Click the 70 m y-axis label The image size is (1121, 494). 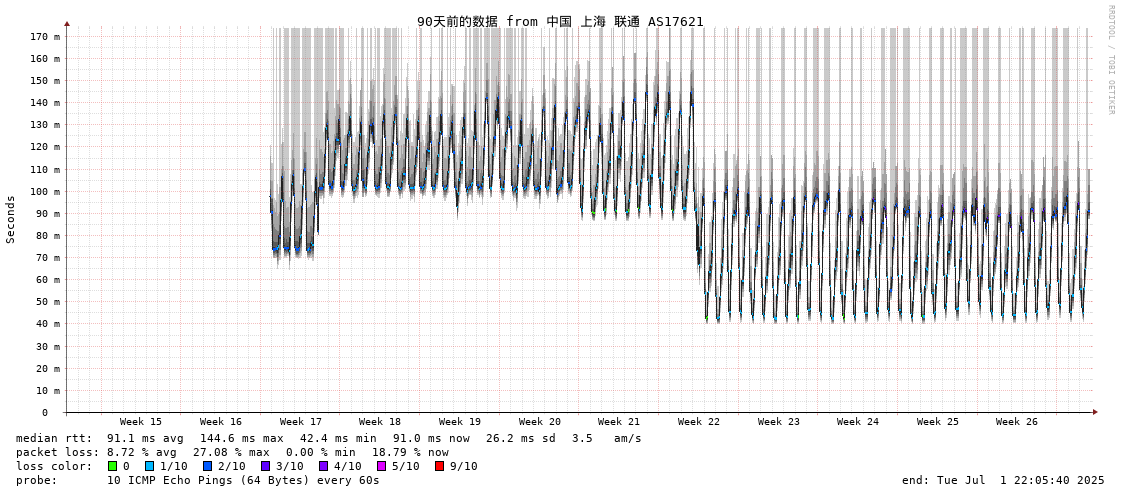(x=47, y=258)
